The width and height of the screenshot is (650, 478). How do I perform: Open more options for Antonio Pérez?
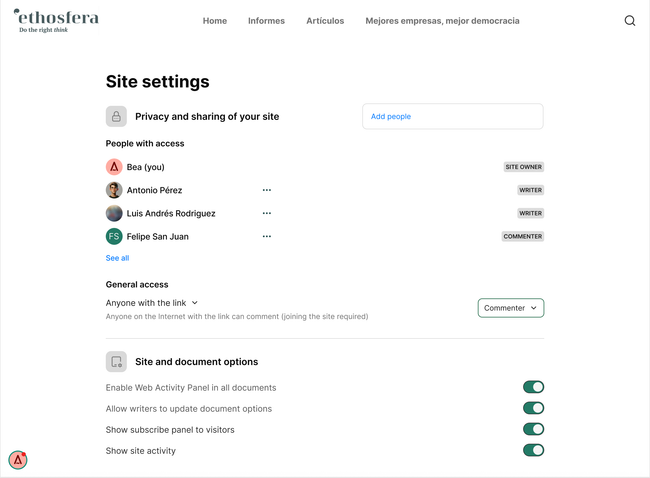point(267,190)
